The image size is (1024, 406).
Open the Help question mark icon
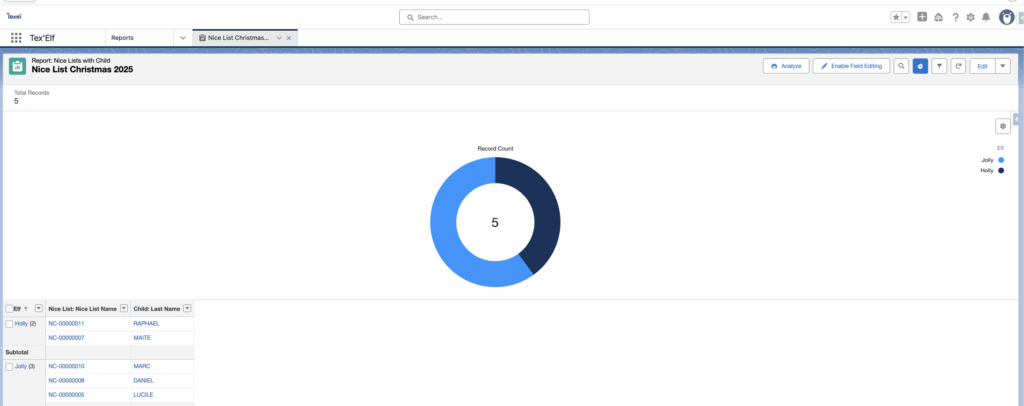click(x=955, y=17)
